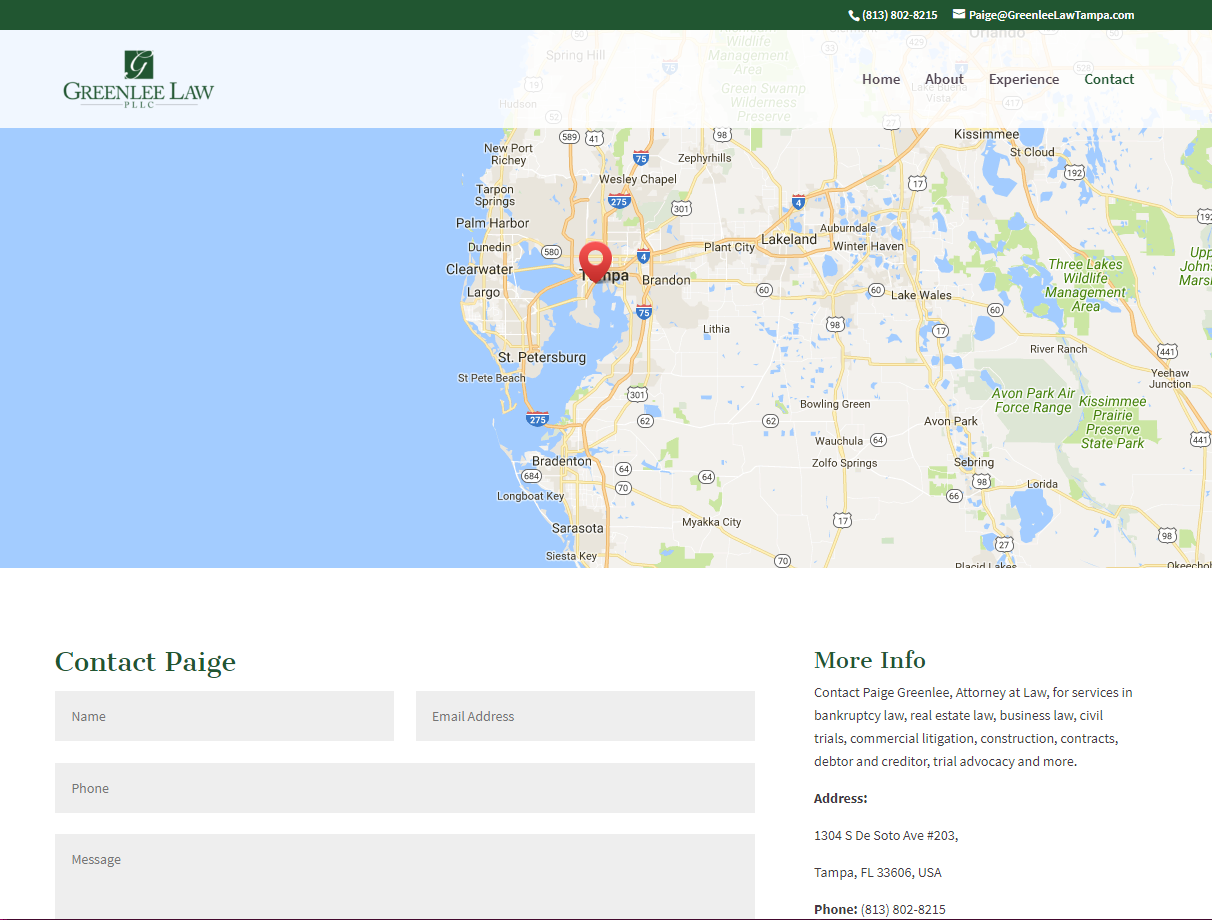The image size is (1212, 920).
Task: Select the Auburndale map label
Action: [x=848, y=228]
